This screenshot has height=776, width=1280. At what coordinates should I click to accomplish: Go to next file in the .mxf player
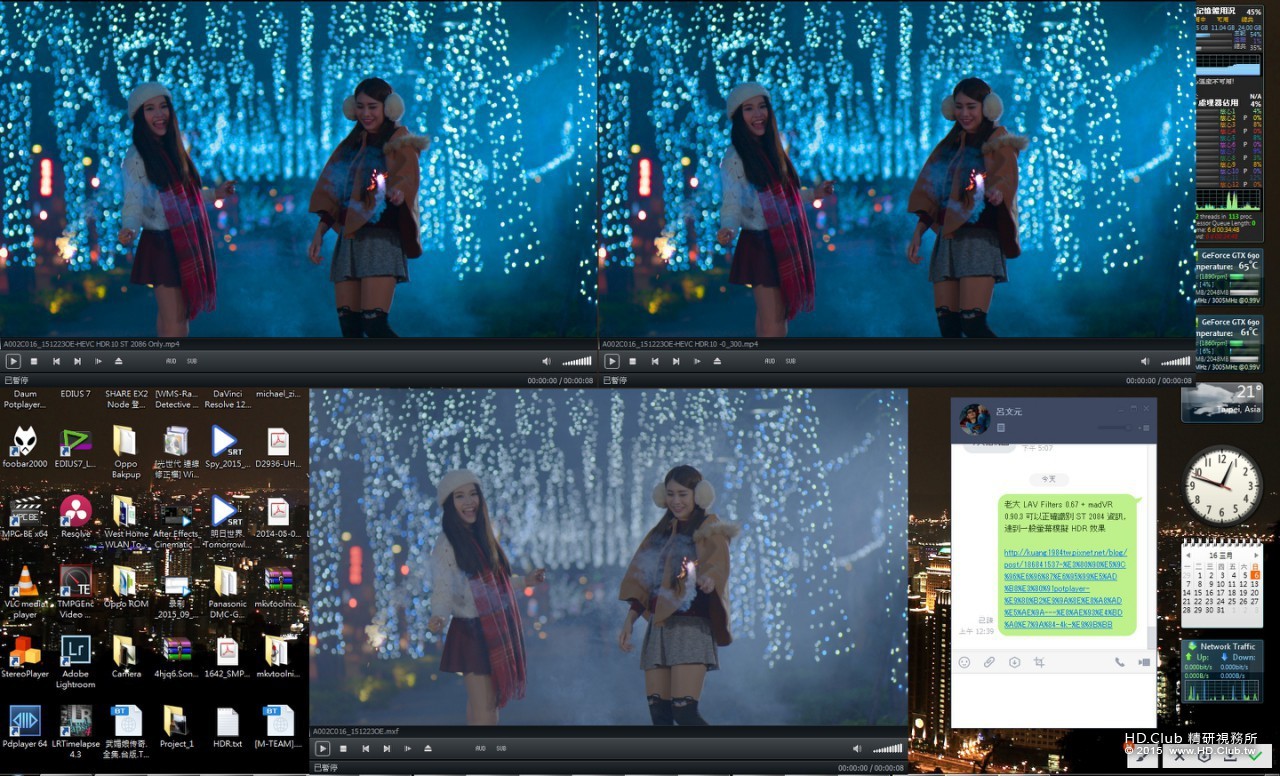[x=387, y=748]
